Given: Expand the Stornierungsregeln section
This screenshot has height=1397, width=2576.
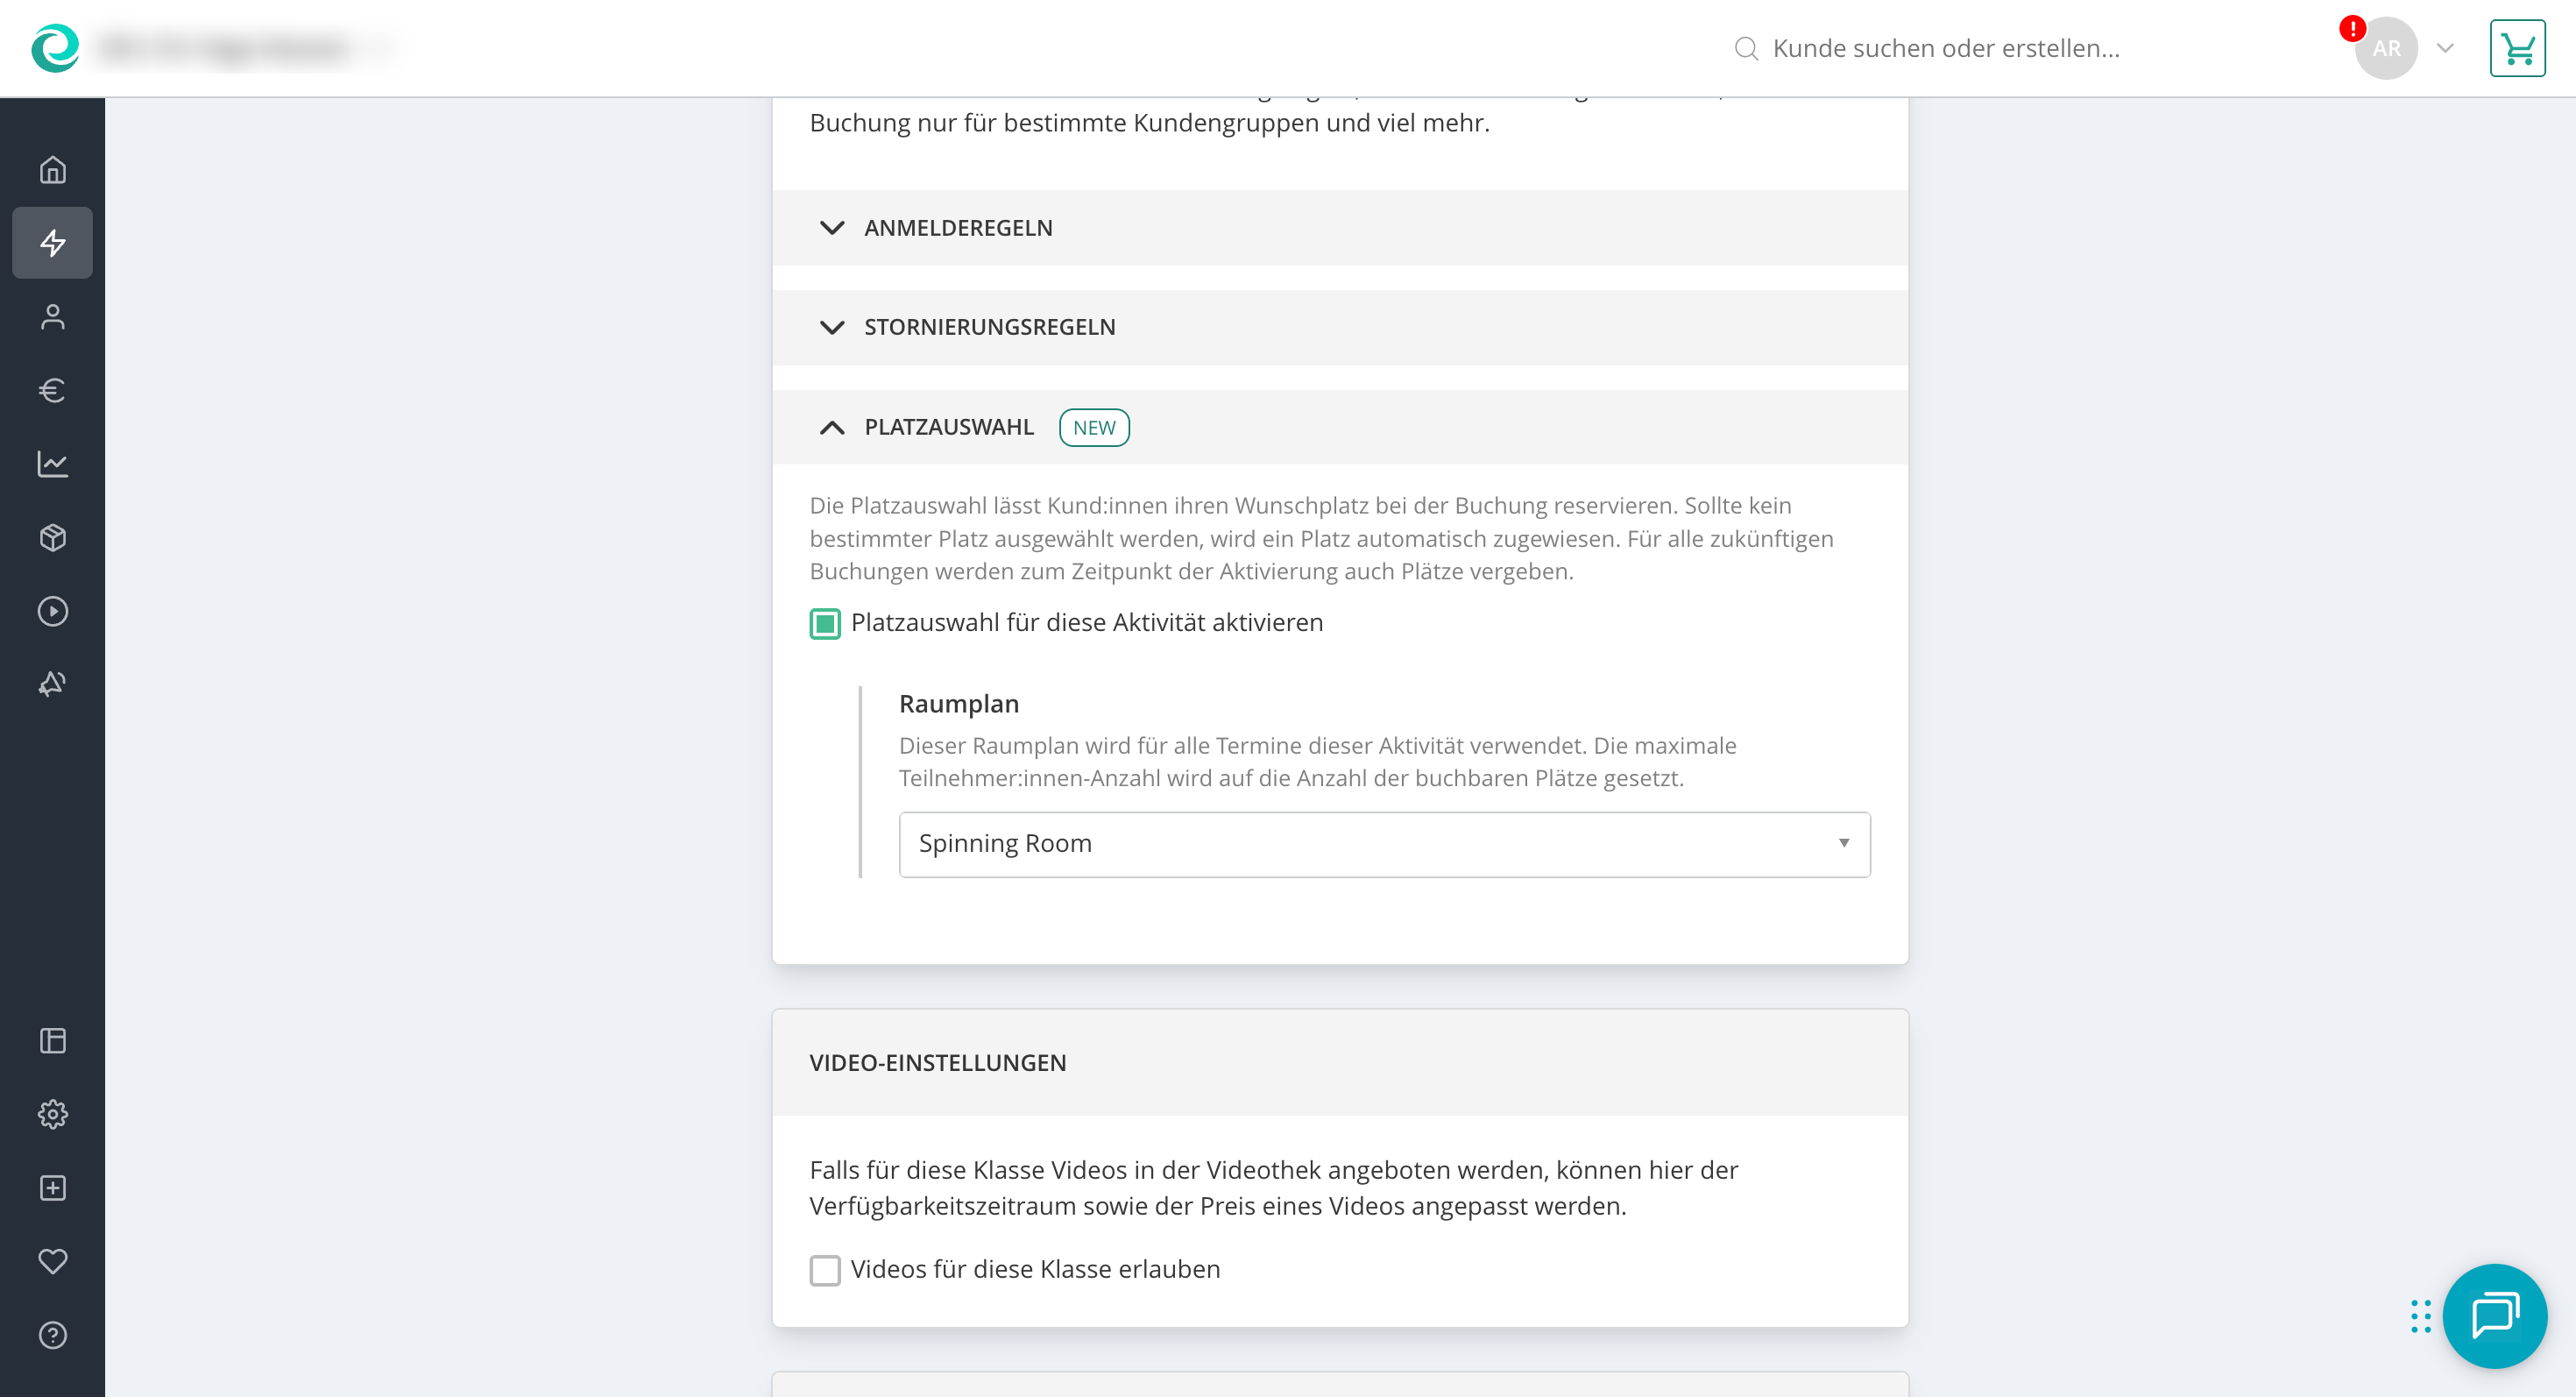Looking at the screenshot, I should click(988, 327).
